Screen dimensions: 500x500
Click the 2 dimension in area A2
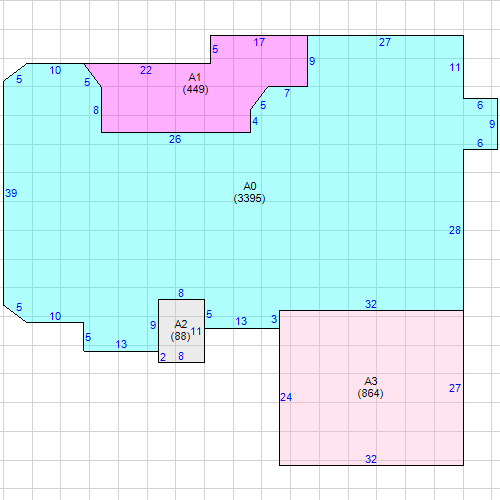pos(163,357)
